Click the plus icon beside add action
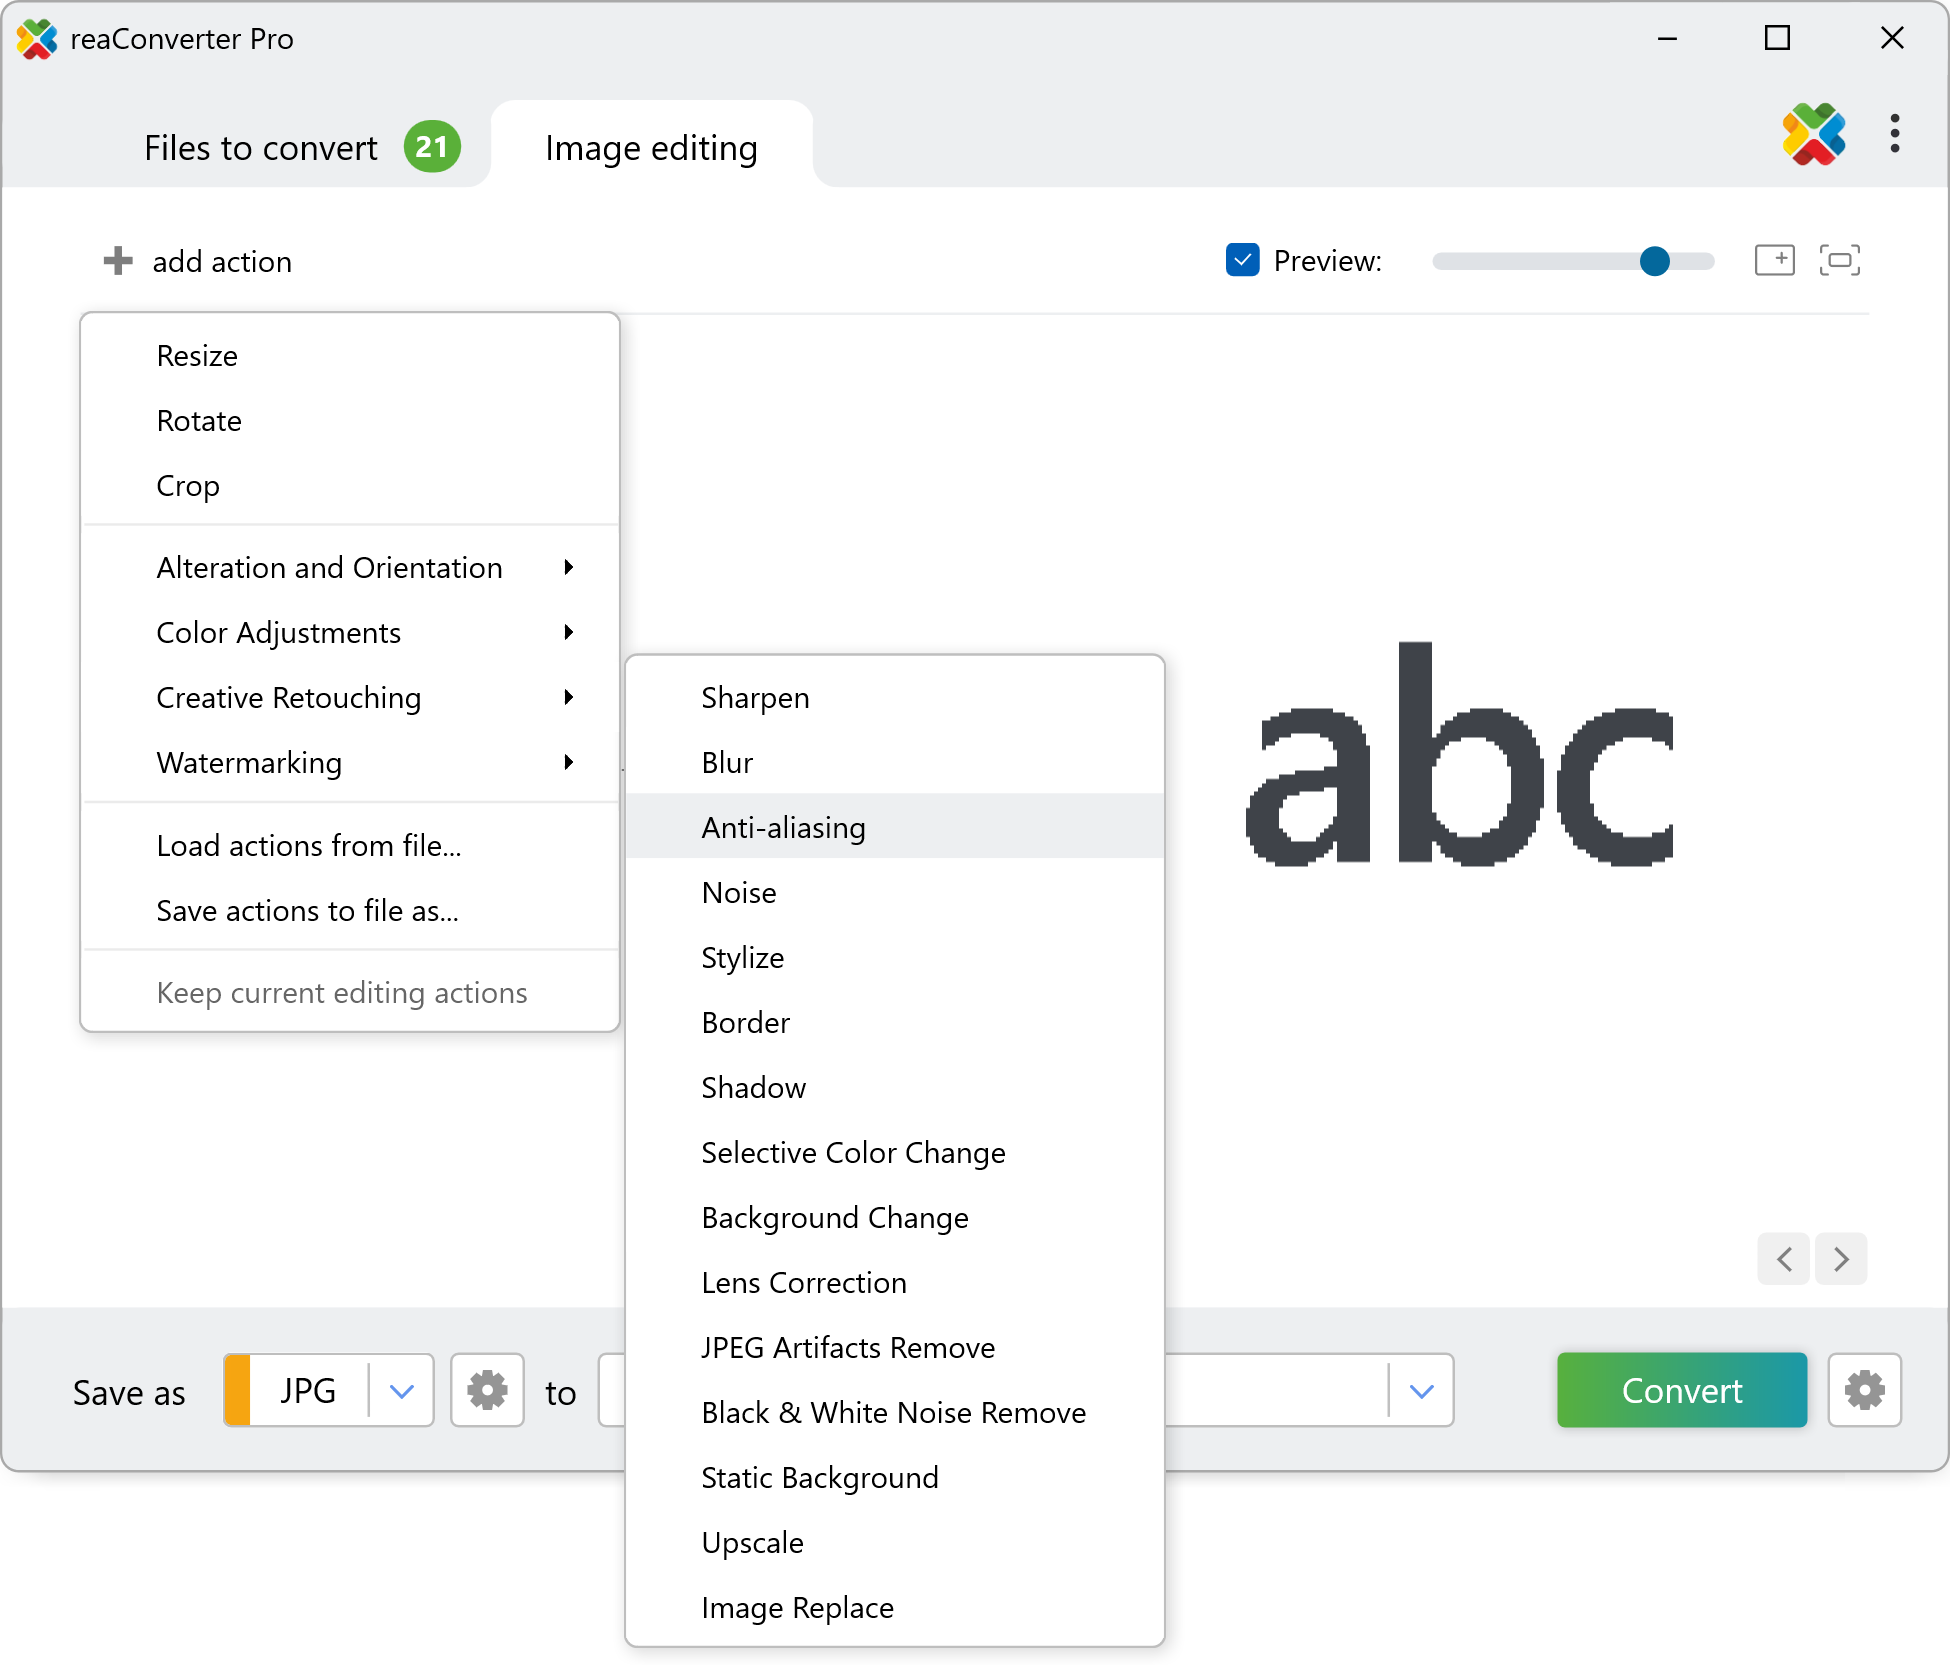Image resolution: width=1950 pixels, height=1665 pixels. (118, 261)
